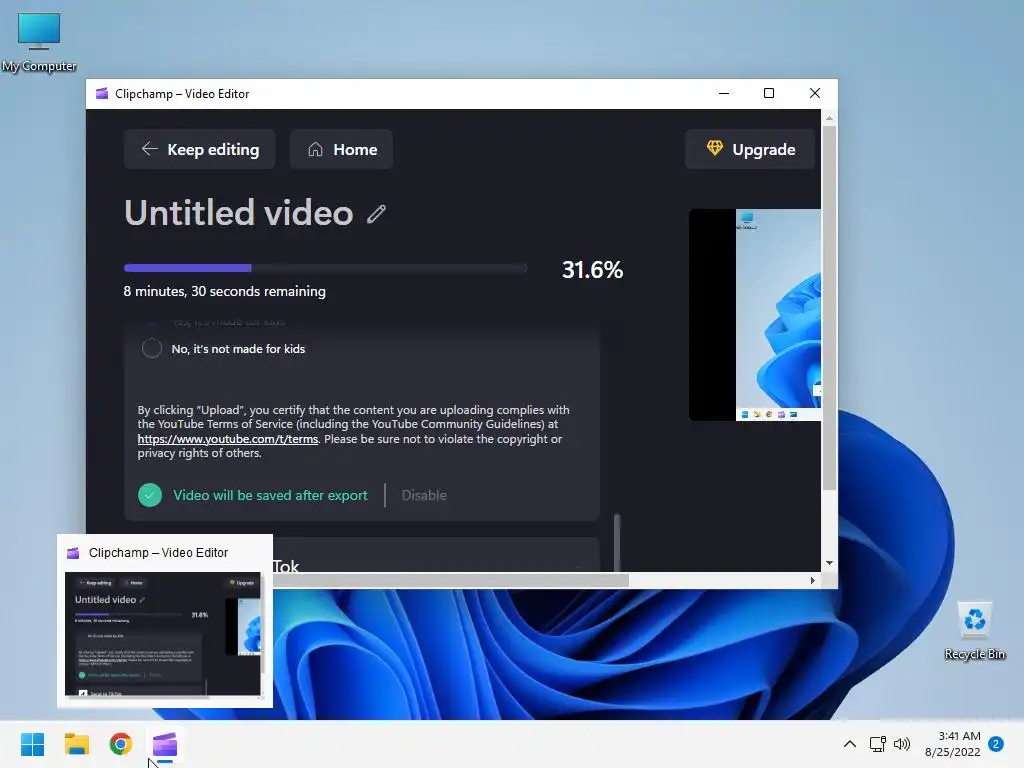This screenshot has width=1024, height=768.
Task: Open the Home page button
Action: point(342,150)
